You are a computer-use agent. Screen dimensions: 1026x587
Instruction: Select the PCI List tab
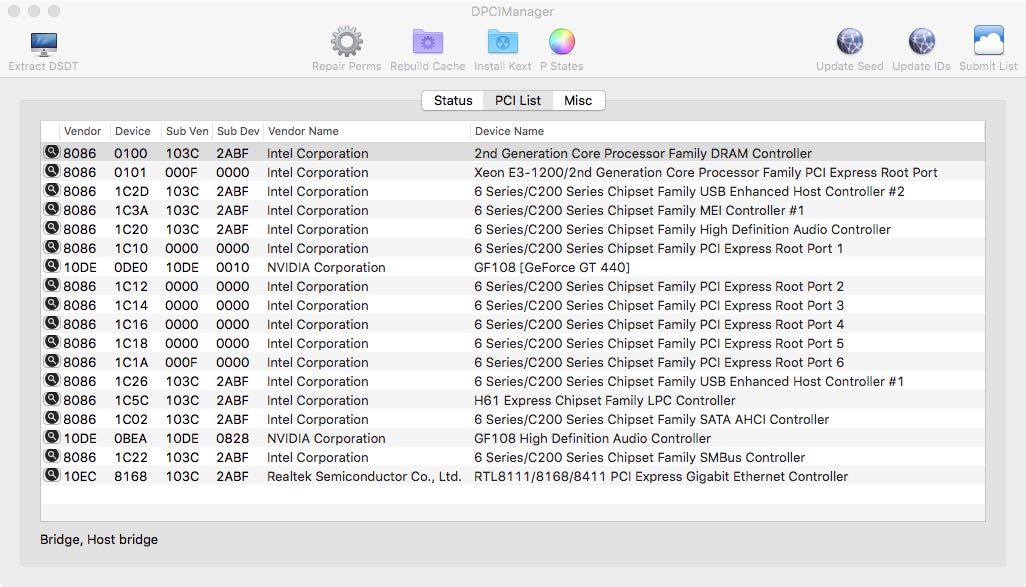tap(518, 101)
